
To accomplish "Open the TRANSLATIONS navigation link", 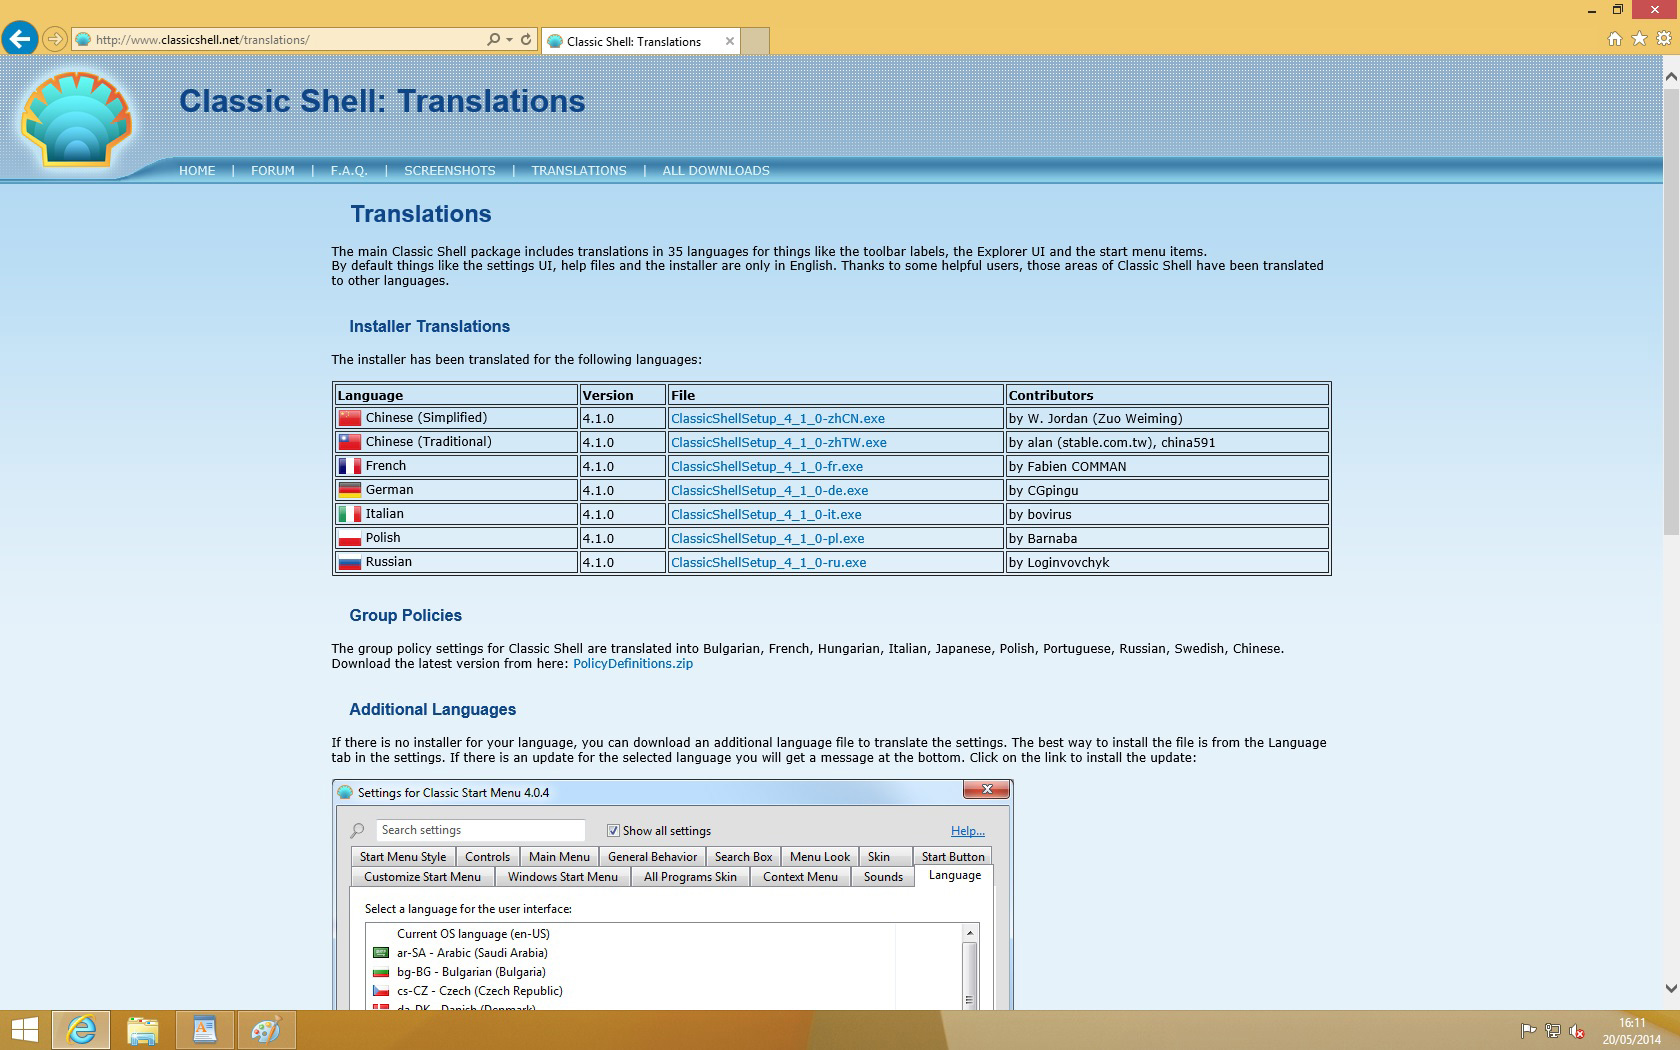I will (579, 171).
